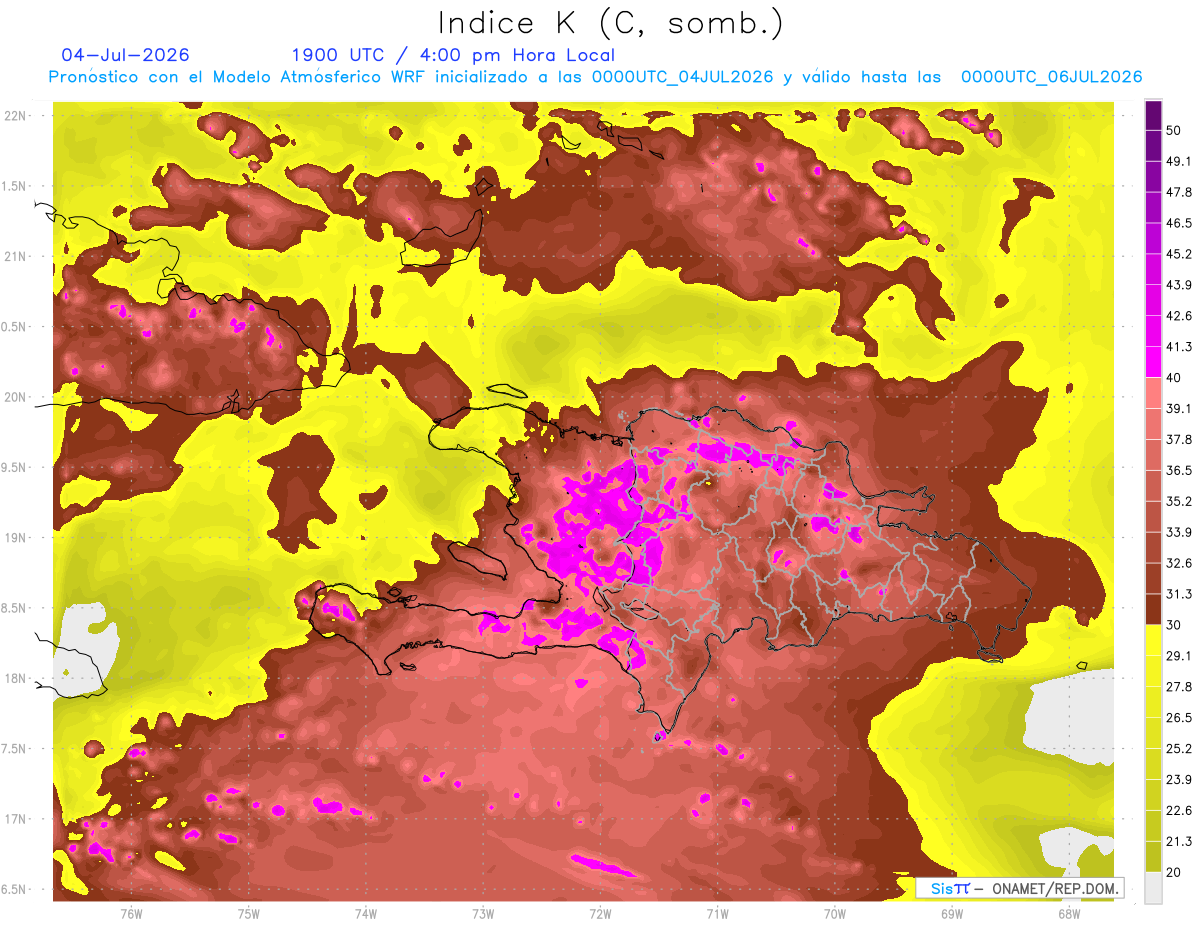Click the '46.5' colorbar value

click(1178, 223)
